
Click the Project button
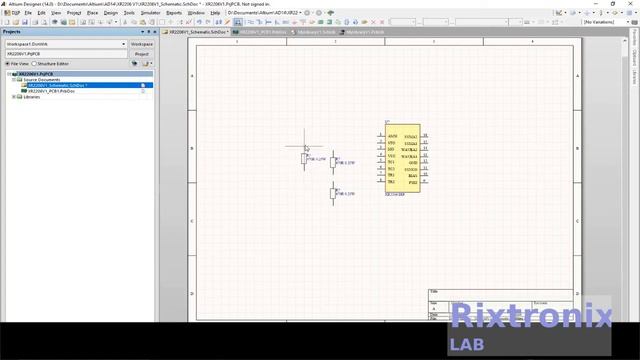point(142,54)
